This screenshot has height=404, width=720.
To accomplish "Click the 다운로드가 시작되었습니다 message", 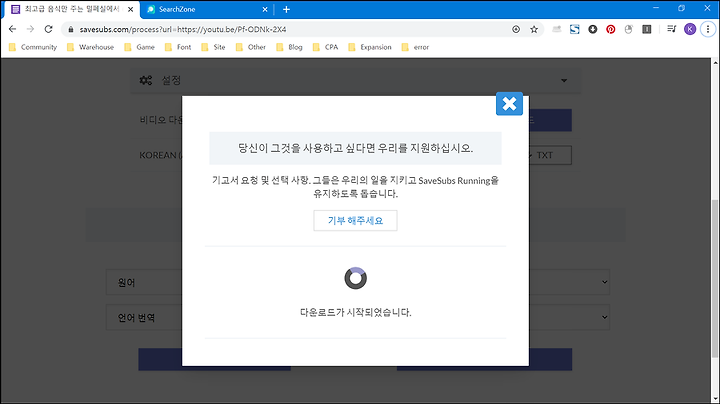I will (x=355, y=313).
